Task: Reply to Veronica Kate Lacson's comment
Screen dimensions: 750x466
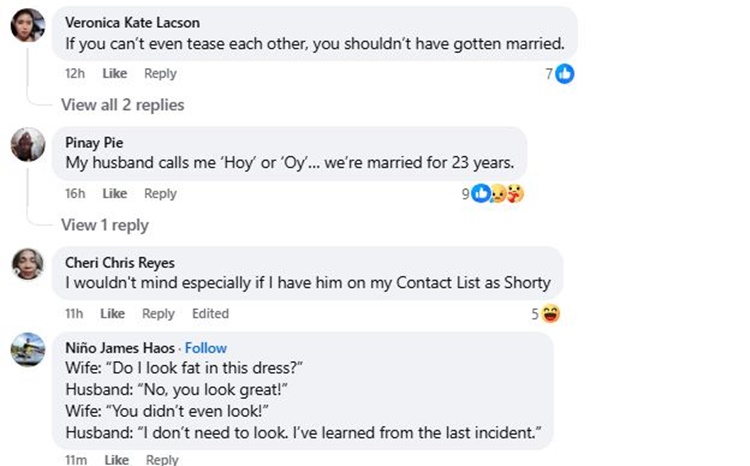Action: tap(160, 73)
